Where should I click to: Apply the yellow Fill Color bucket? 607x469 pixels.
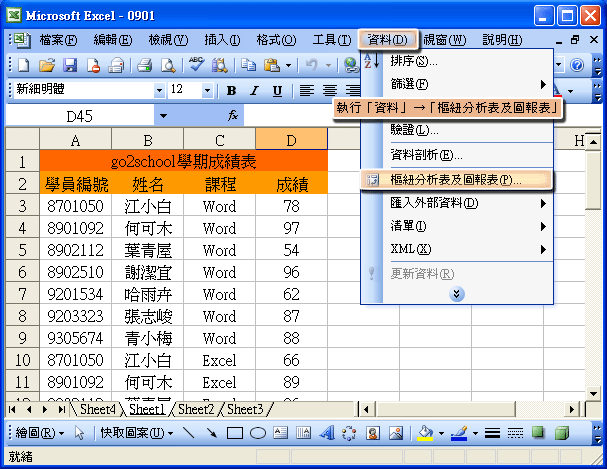425,433
